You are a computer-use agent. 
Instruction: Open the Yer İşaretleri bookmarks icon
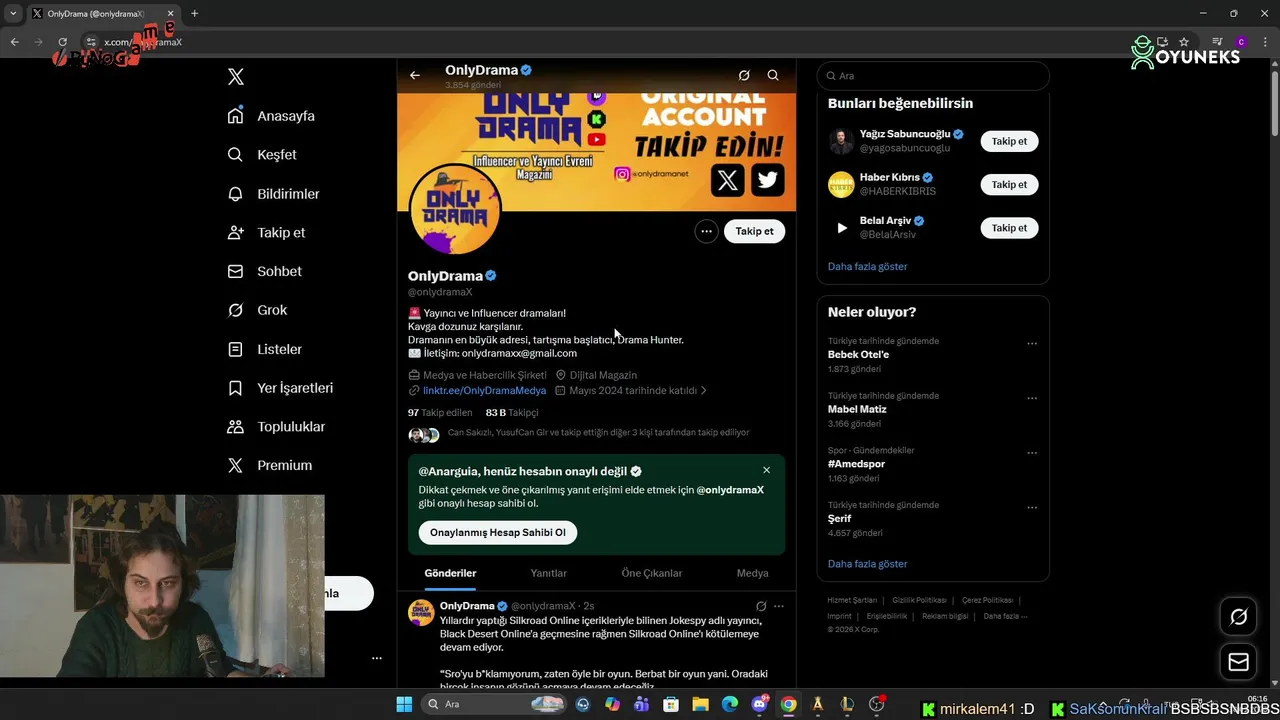[x=236, y=388]
